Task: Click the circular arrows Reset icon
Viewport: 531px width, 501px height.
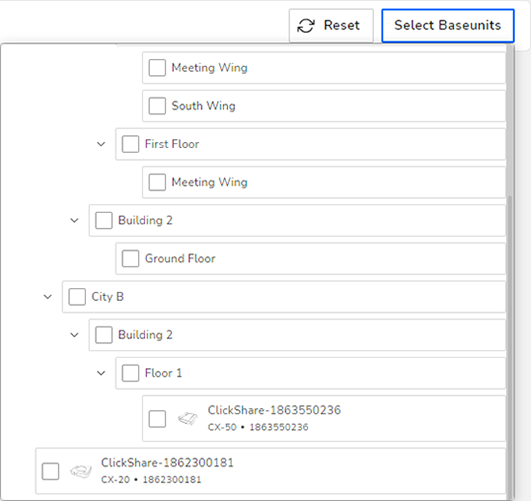Action: point(306,26)
